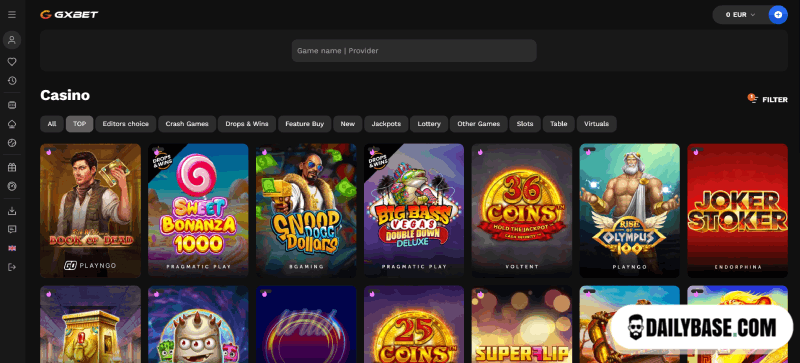
Task: Click the GXBET logo
Action: [69, 14]
